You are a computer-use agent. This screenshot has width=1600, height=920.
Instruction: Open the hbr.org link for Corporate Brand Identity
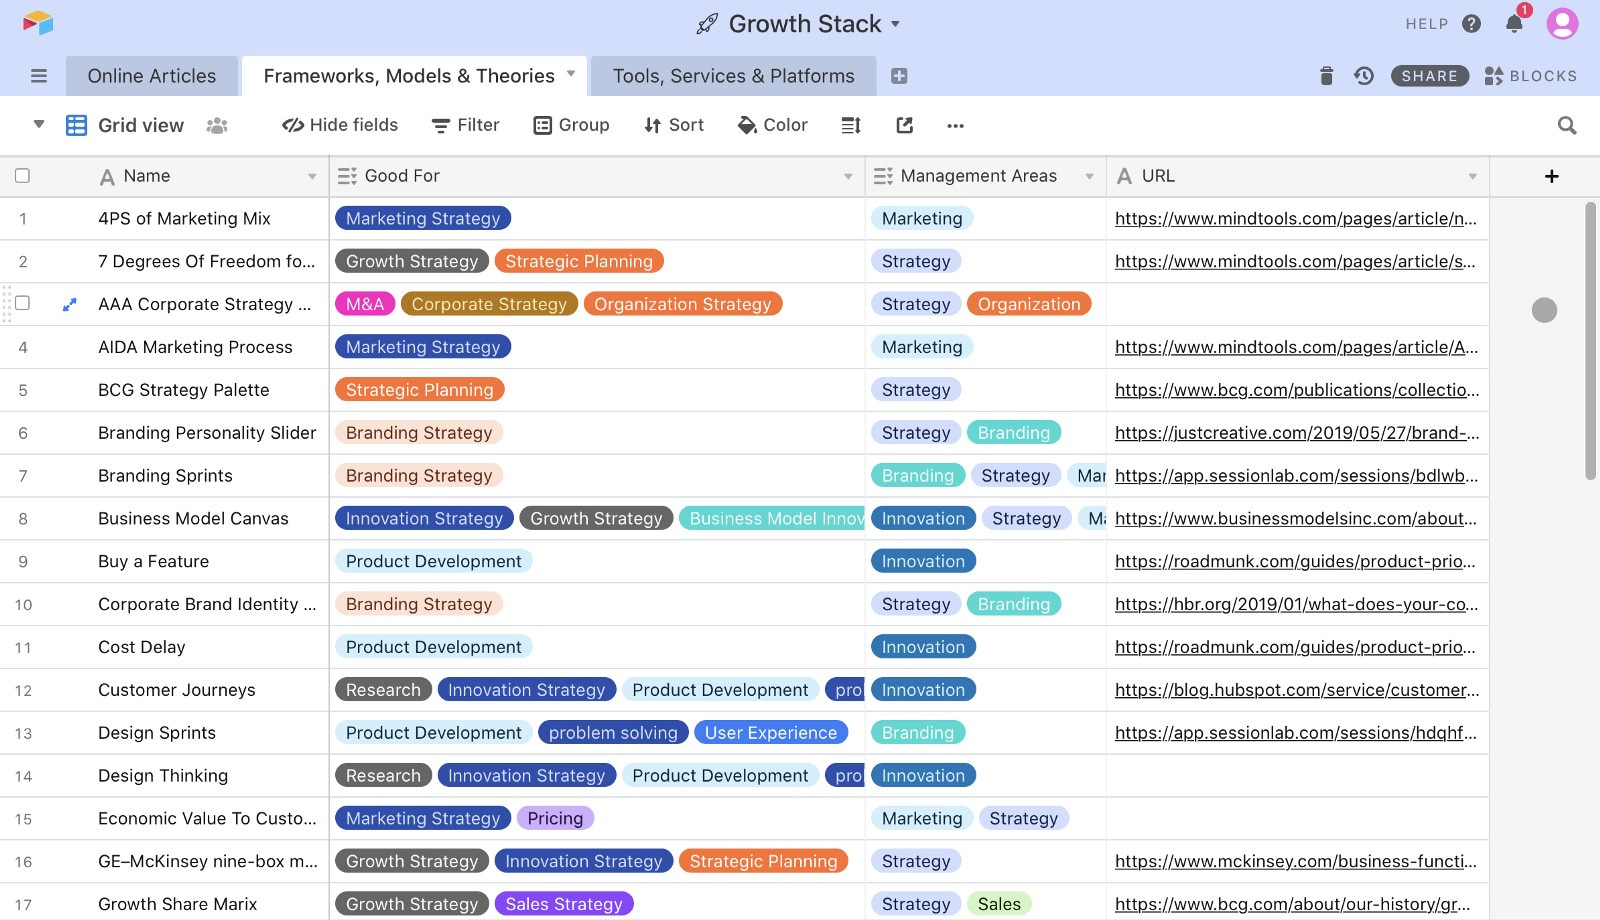coord(1297,604)
